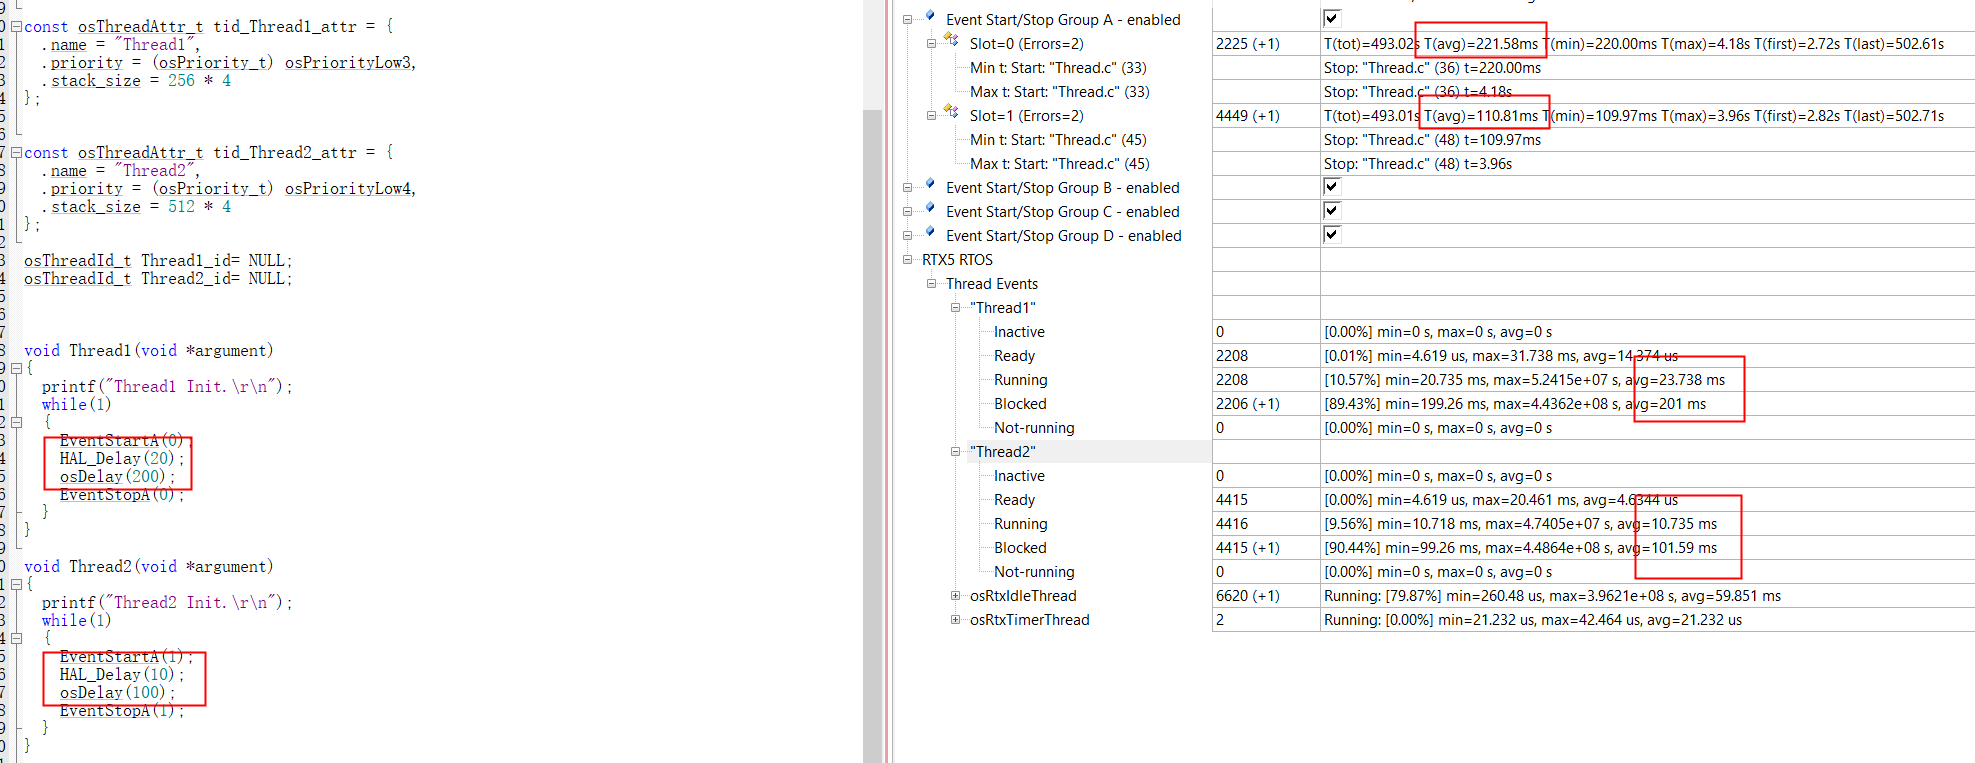This screenshot has height=763, width=1975.
Task: Fold the tid_Thread1_attr struct code block
Action: point(16,27)
